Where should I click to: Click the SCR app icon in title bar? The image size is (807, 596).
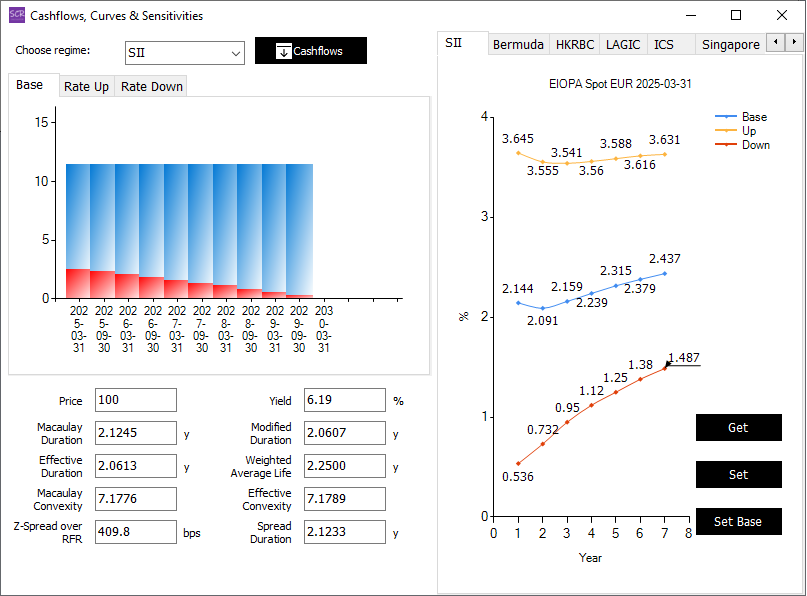point(16,15)
